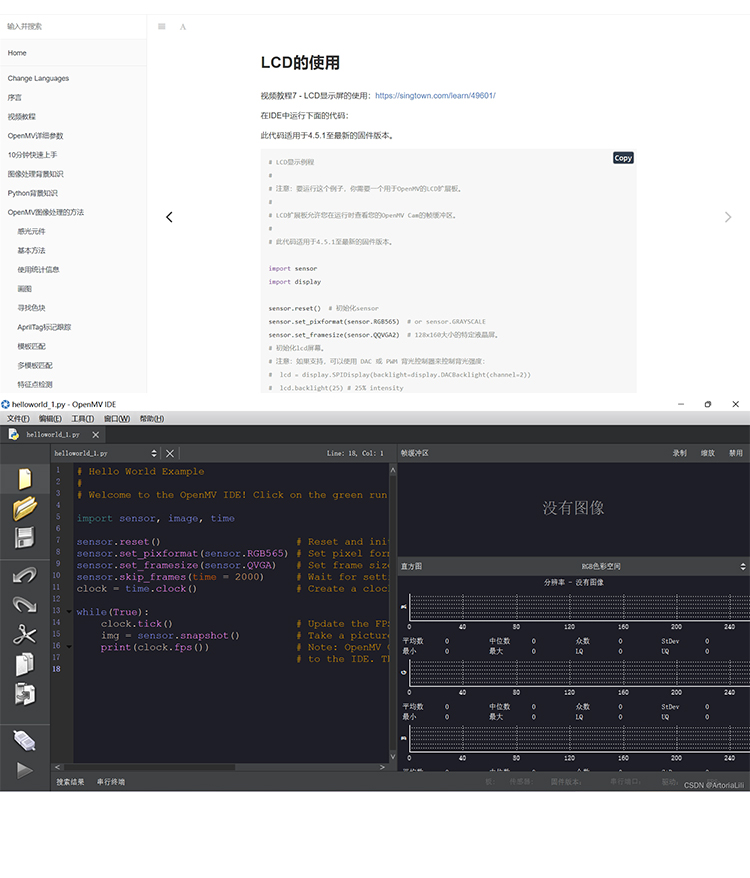This screenshot has width=750, height=878.
Task: Collapse the fold arrow at line 16
Action: [69, 647]
